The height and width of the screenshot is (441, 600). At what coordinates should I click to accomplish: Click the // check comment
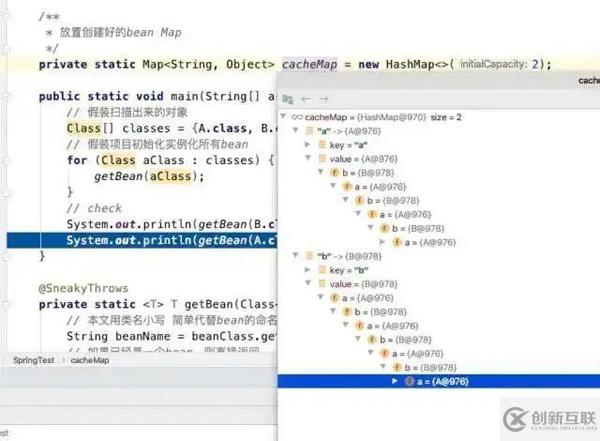coord(94,208)
